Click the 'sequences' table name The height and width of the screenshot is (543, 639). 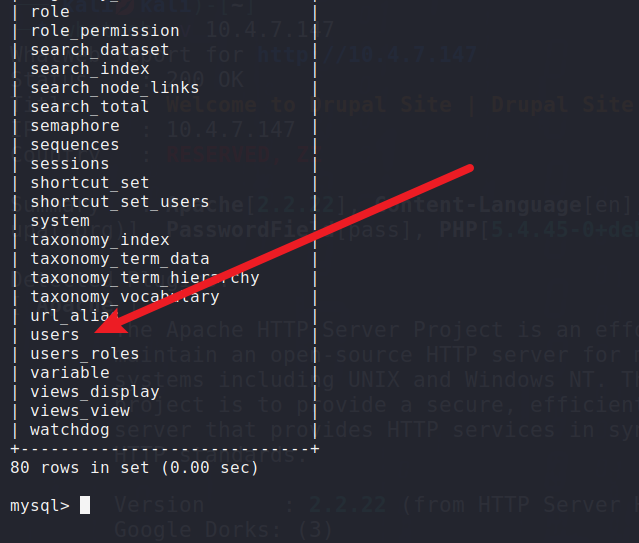[x=75, y=145]
